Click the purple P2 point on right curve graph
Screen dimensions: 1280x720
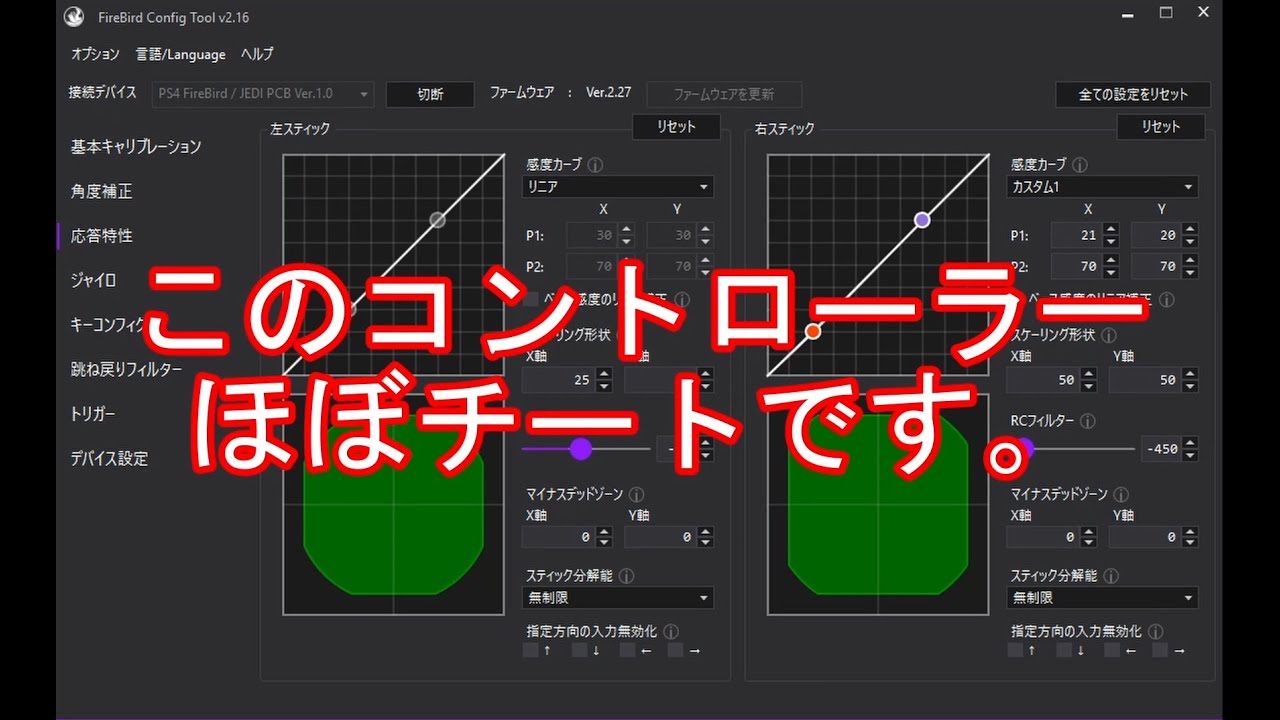(922, 219)
